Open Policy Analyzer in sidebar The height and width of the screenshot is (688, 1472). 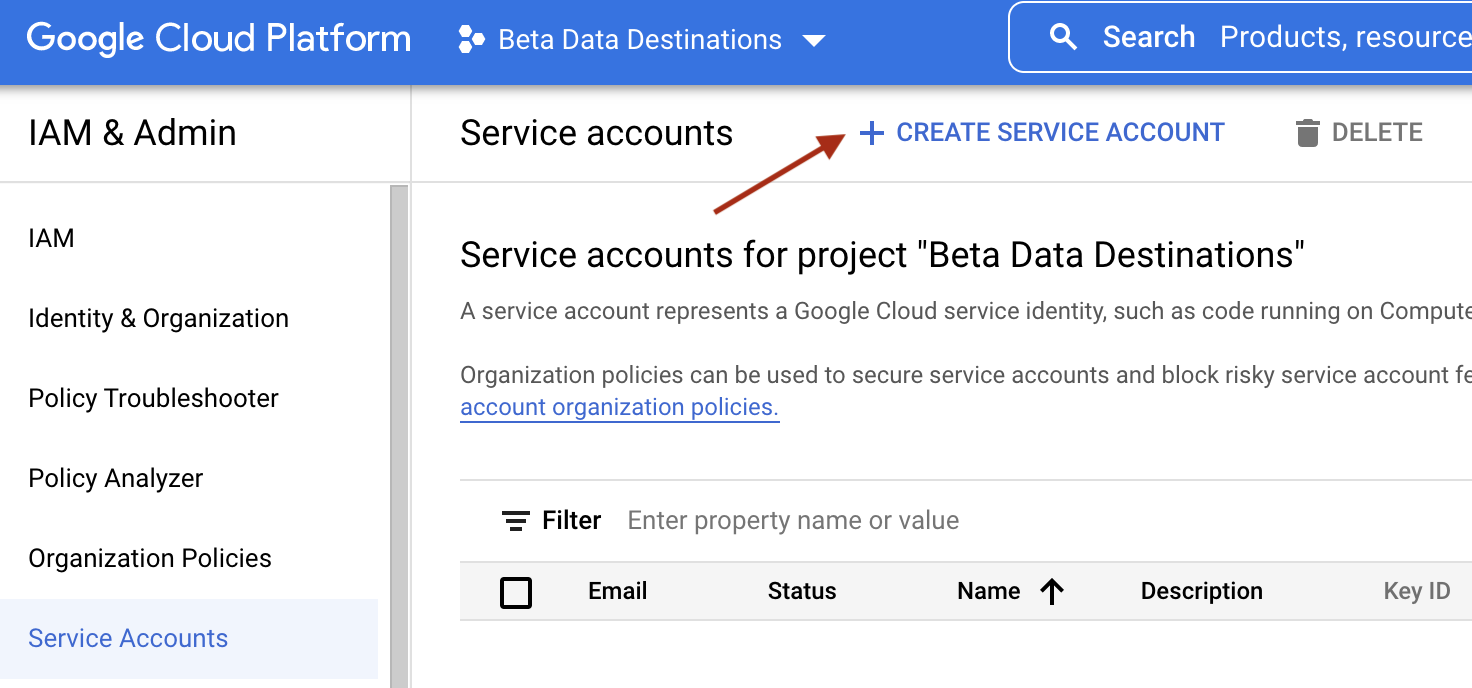(x=116, y=478)
